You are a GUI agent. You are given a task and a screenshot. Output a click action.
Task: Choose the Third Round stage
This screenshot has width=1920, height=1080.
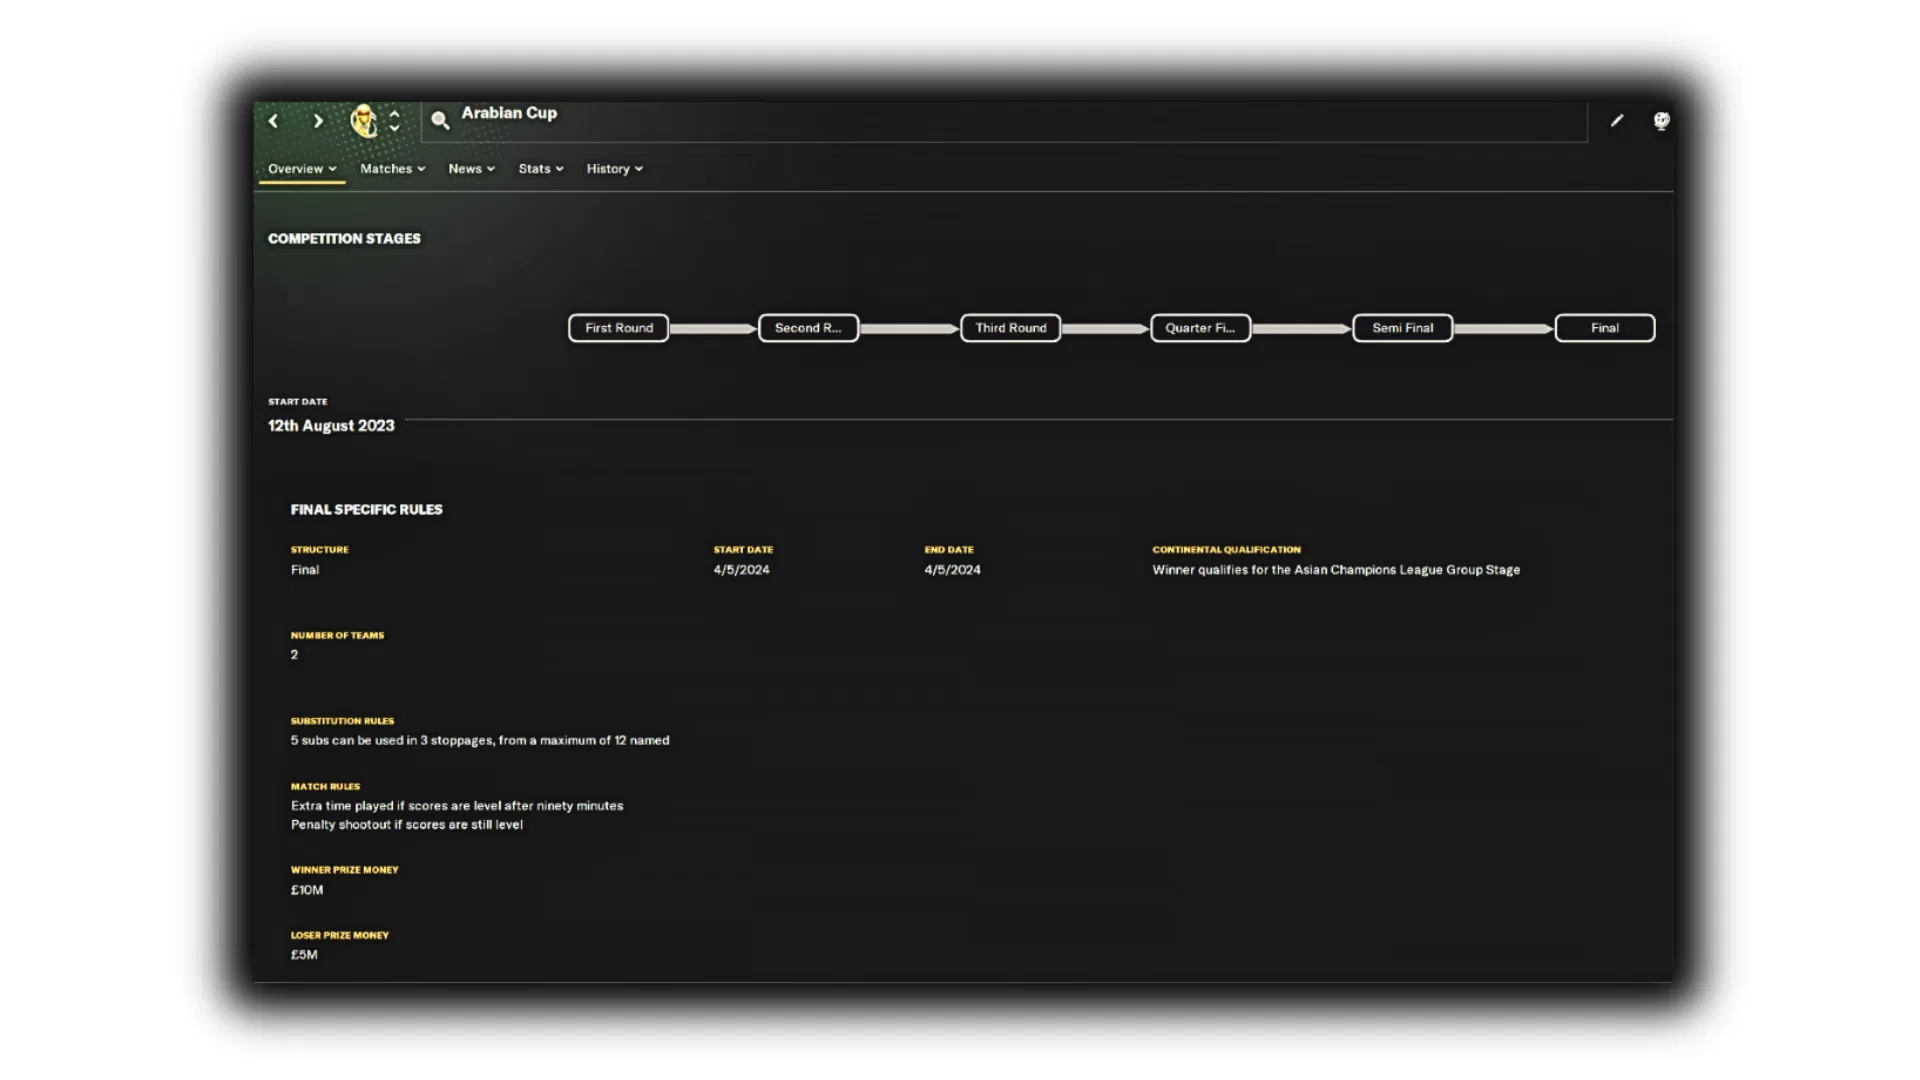tap(1011, 328)
